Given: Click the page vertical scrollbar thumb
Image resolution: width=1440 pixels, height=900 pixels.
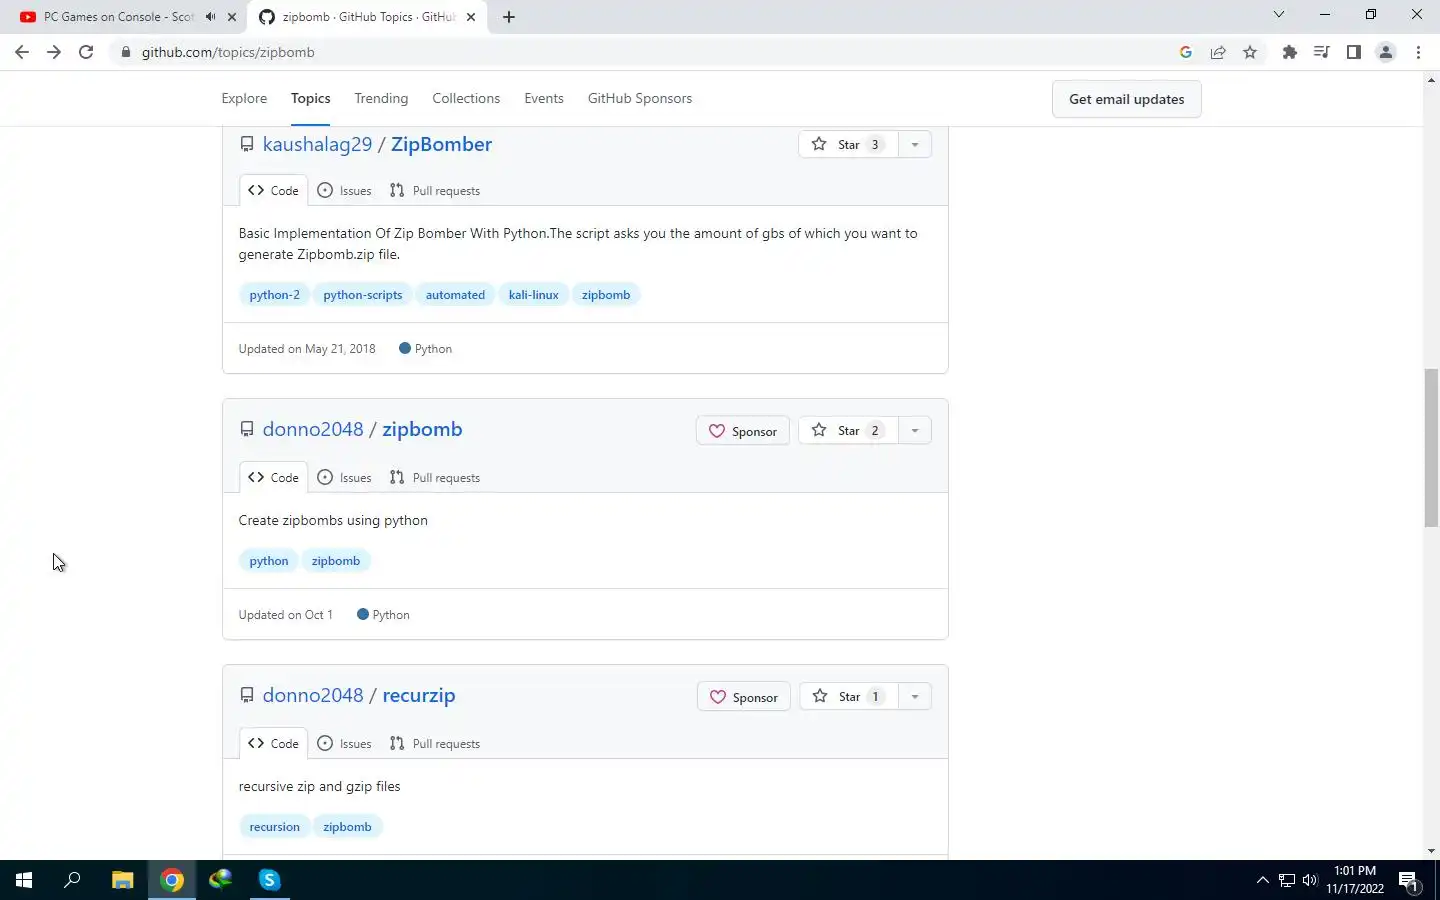Looking at the screenshot, I should click(x=1431, y=448).
